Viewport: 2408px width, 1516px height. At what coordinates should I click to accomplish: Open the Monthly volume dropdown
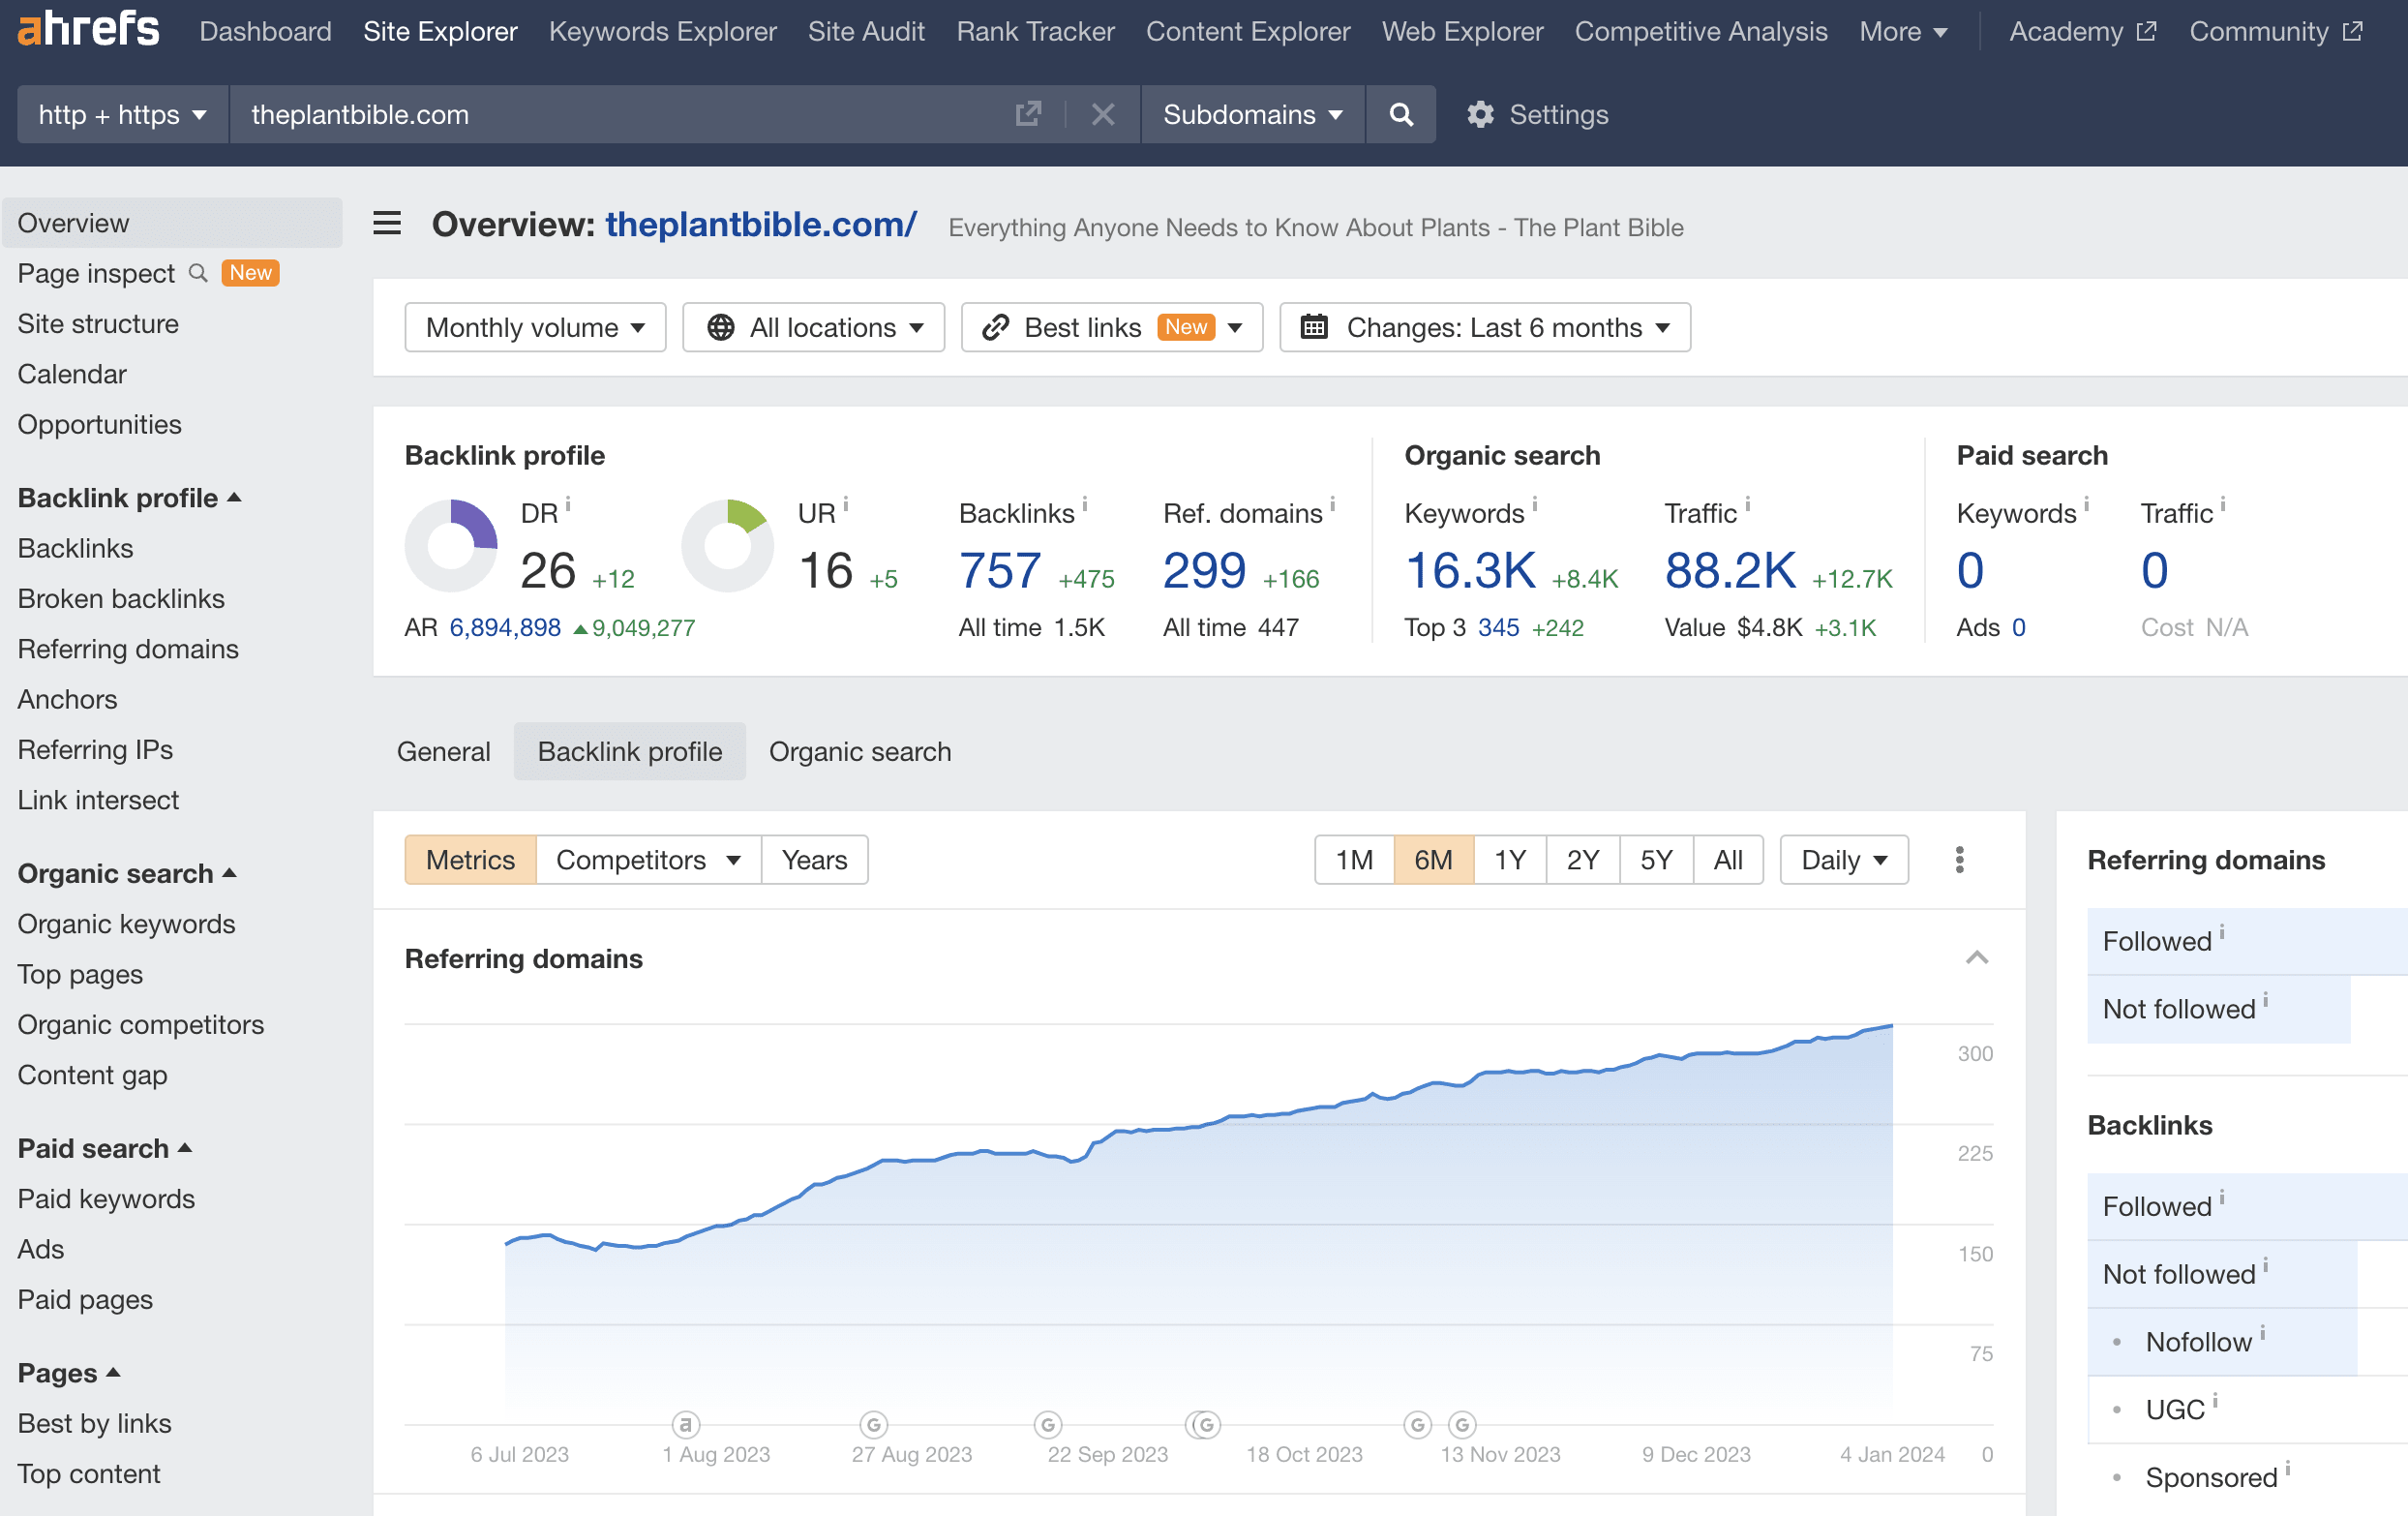click(x=535, y=327)
